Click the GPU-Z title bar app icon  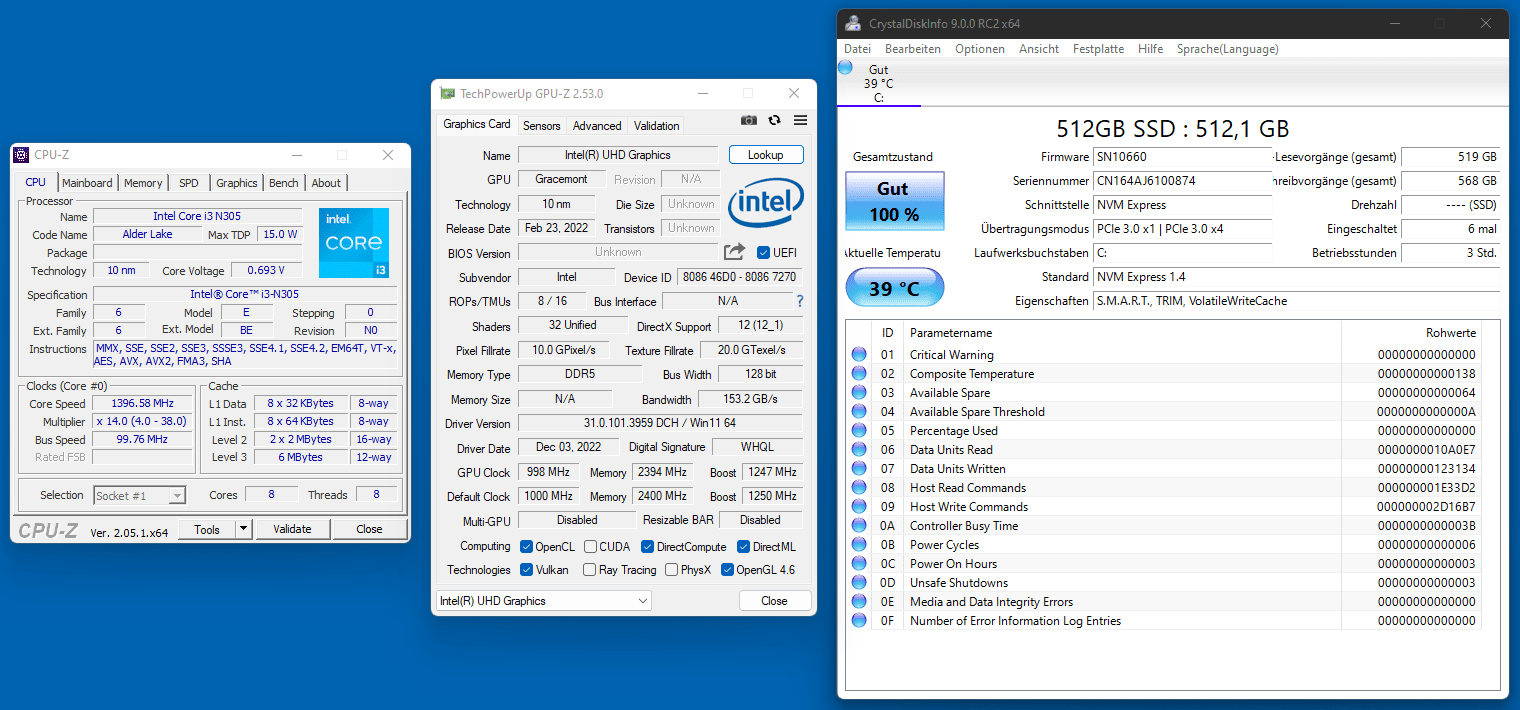tap(448, 94)
